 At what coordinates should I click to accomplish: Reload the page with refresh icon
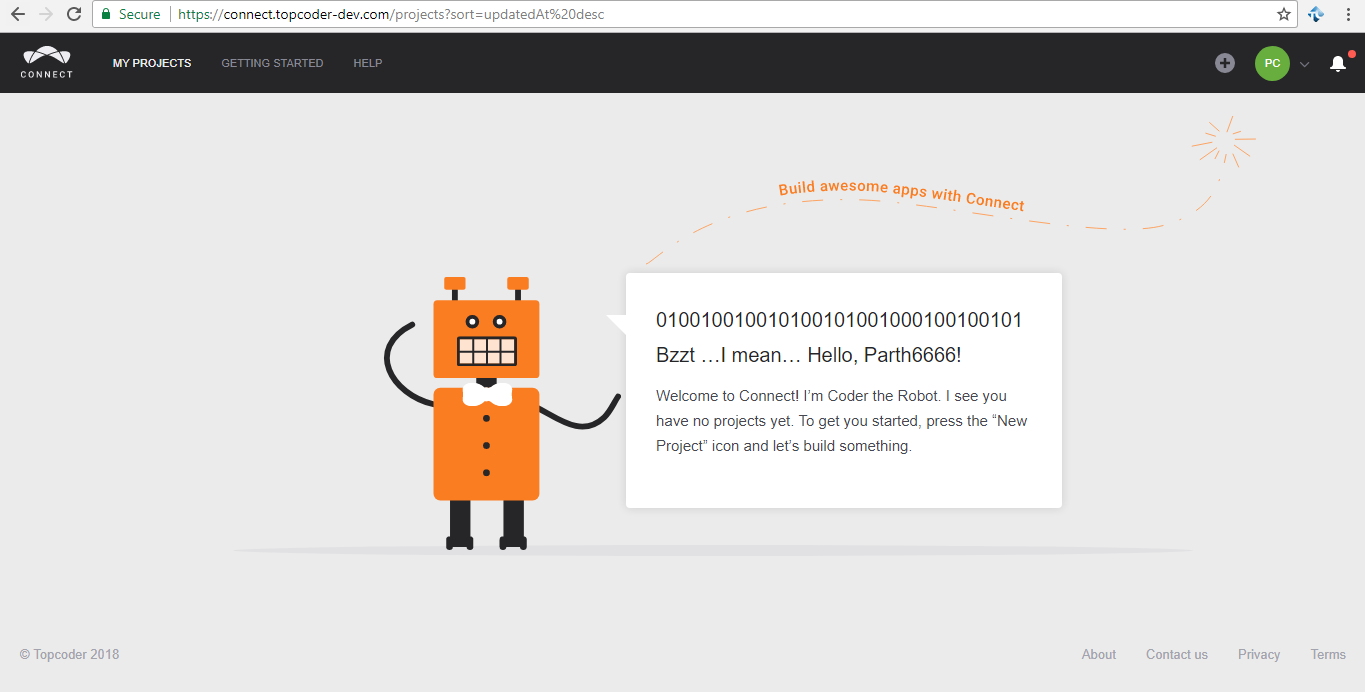[x=74, y=14]
